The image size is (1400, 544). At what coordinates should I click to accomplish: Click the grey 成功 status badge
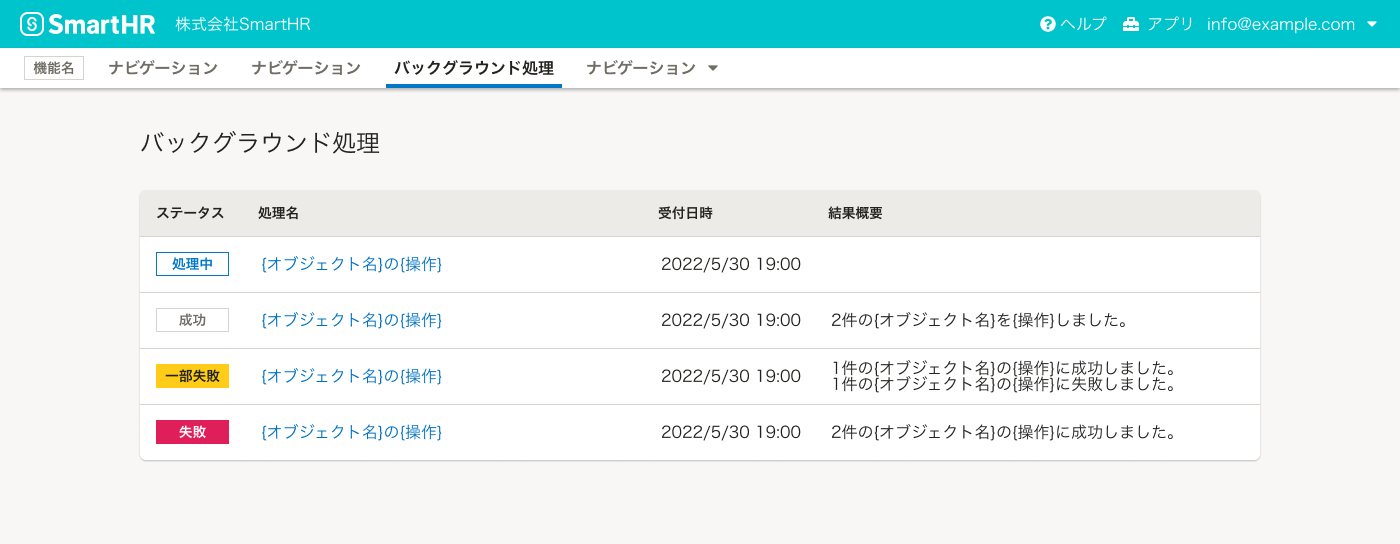click(x=192, y=320)
